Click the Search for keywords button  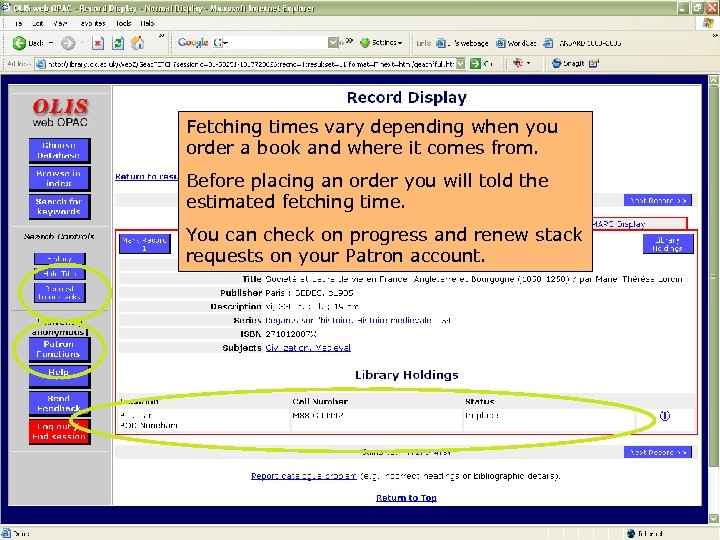coord(59,207)
